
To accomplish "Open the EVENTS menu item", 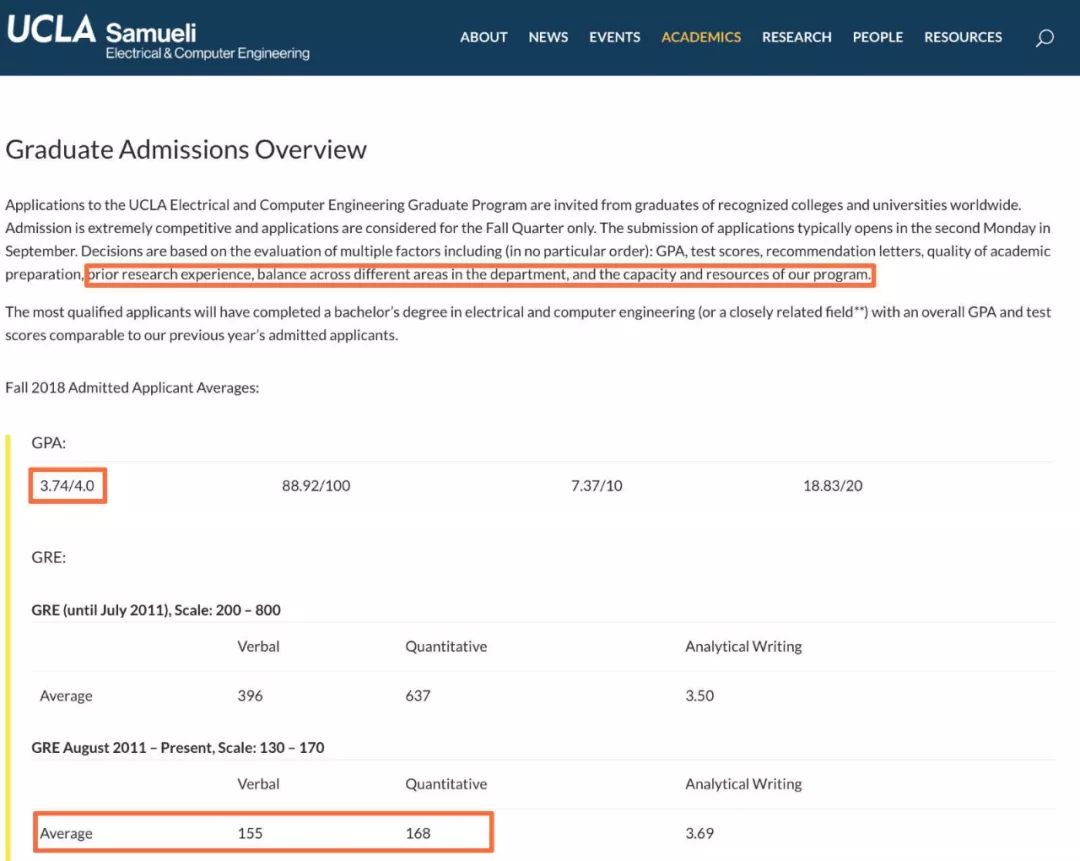I will pyautogui.click(x=614, y=37).
